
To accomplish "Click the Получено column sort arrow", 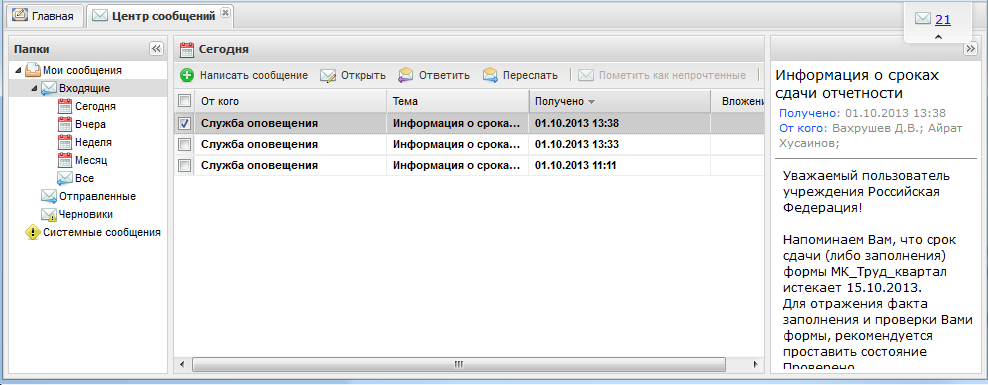I will pyautogui.click(x=591, y=101).
